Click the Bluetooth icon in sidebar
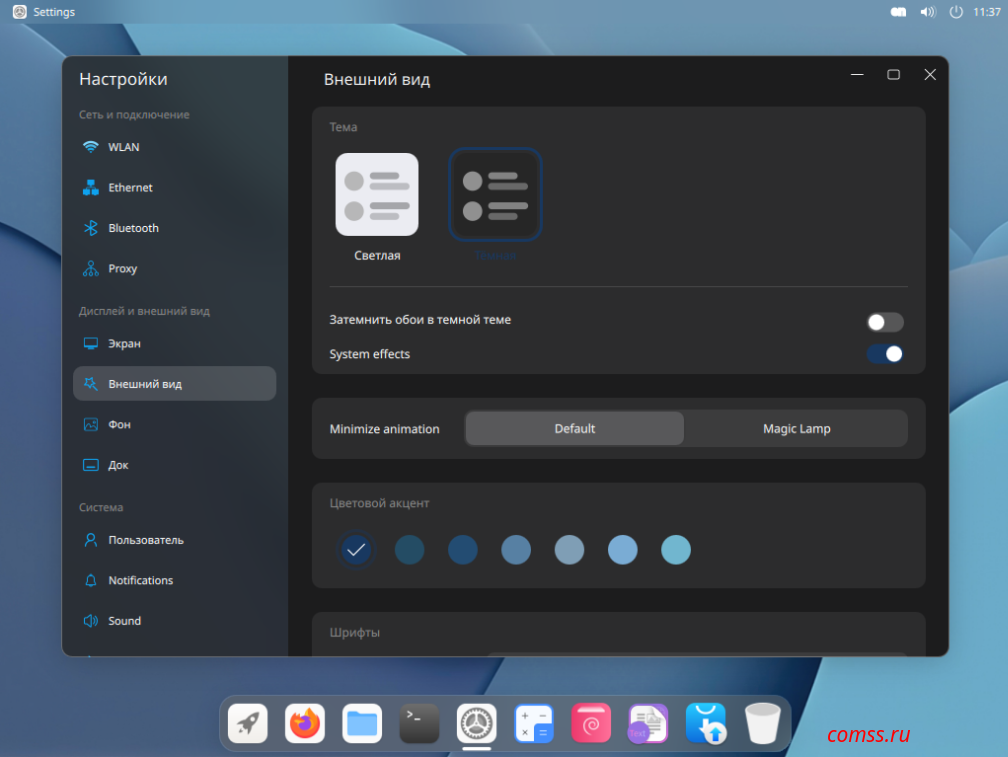Viewport: 1008px width, 757px height. coord(91,228)
